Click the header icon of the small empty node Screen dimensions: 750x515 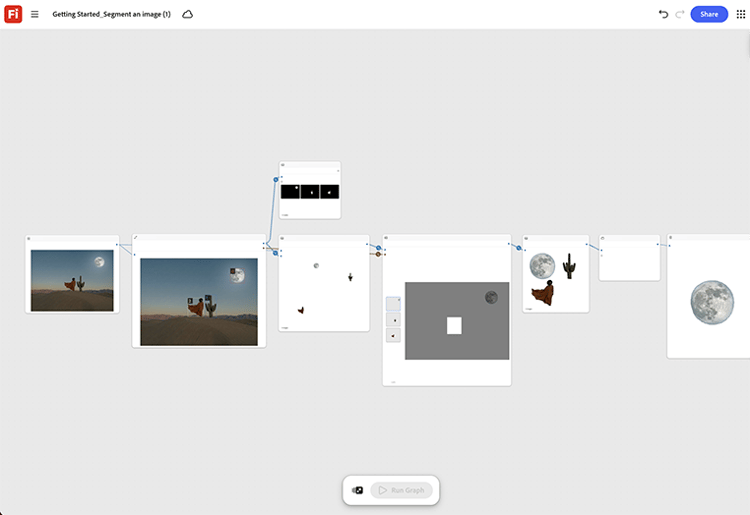click(603, 238)
